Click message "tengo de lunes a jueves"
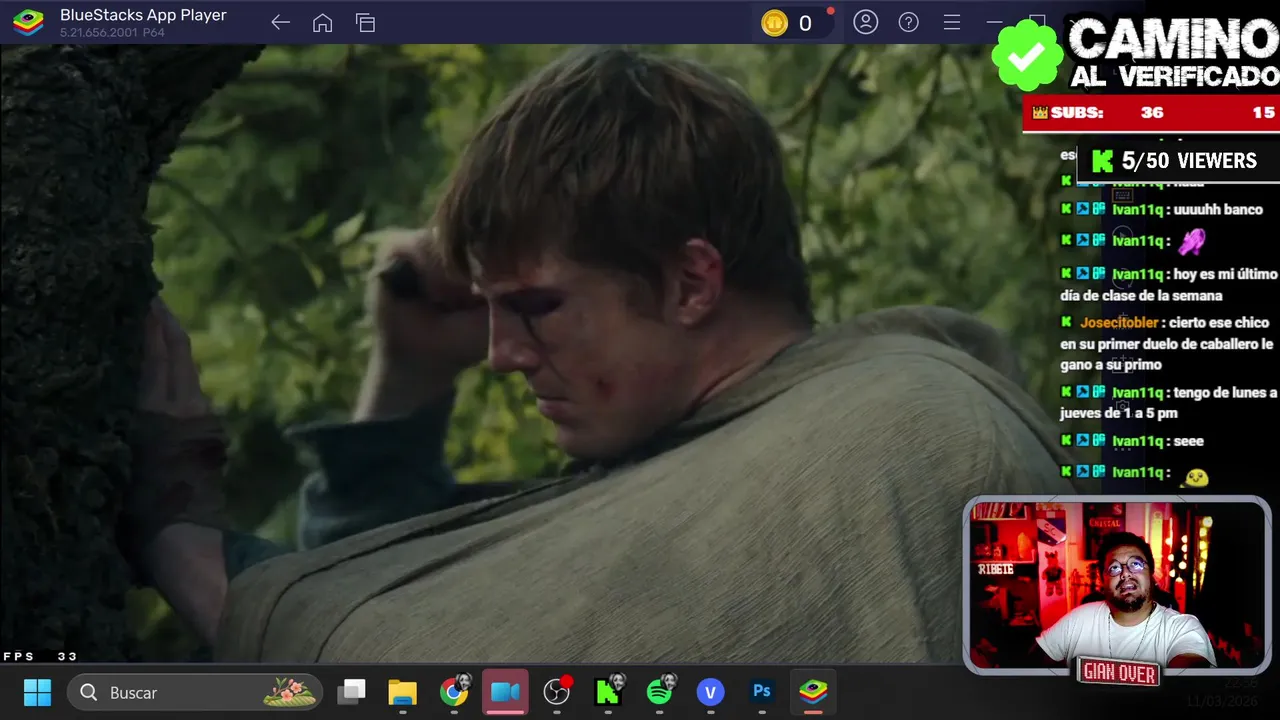The height and width of the screenshot is (720, 1280). tap(1169, 403)
